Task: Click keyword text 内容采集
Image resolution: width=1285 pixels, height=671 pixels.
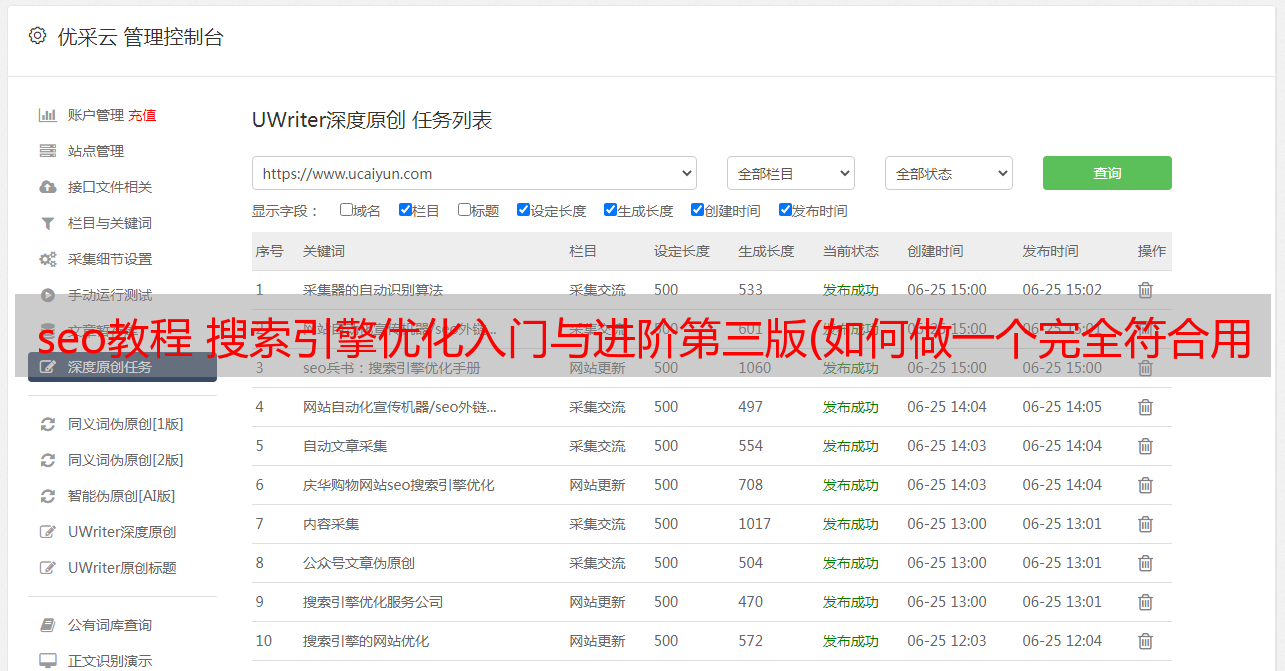Action: click(331, 524)
